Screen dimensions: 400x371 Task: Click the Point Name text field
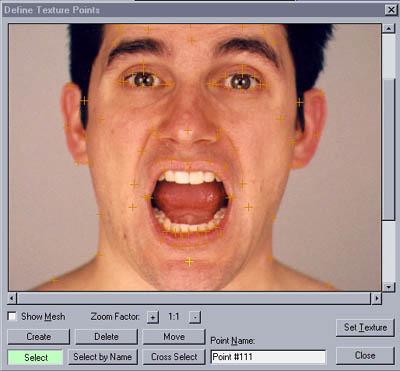[268, 357]
